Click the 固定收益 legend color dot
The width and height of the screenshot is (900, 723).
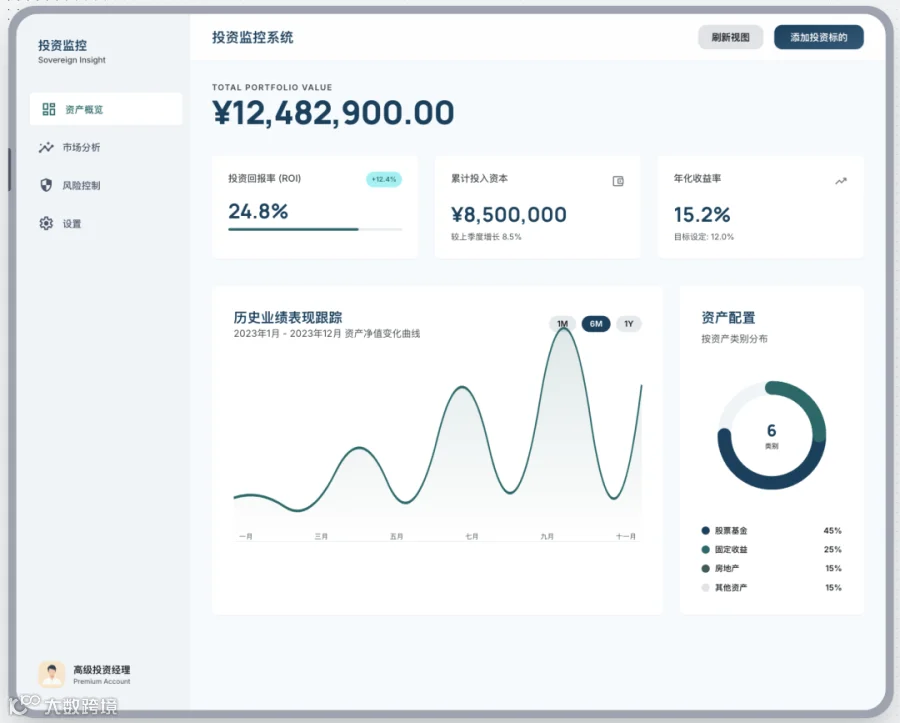click(x=705, y=550)
